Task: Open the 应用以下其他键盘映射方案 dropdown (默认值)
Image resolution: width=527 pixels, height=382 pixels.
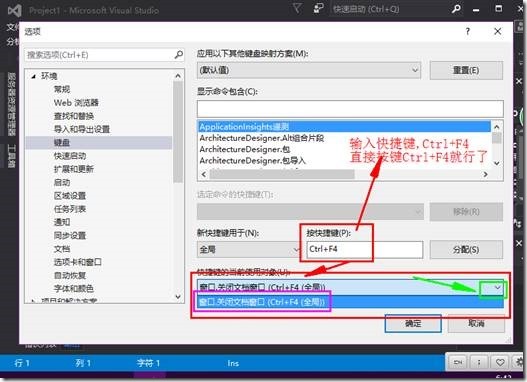Action: [309, 70]
